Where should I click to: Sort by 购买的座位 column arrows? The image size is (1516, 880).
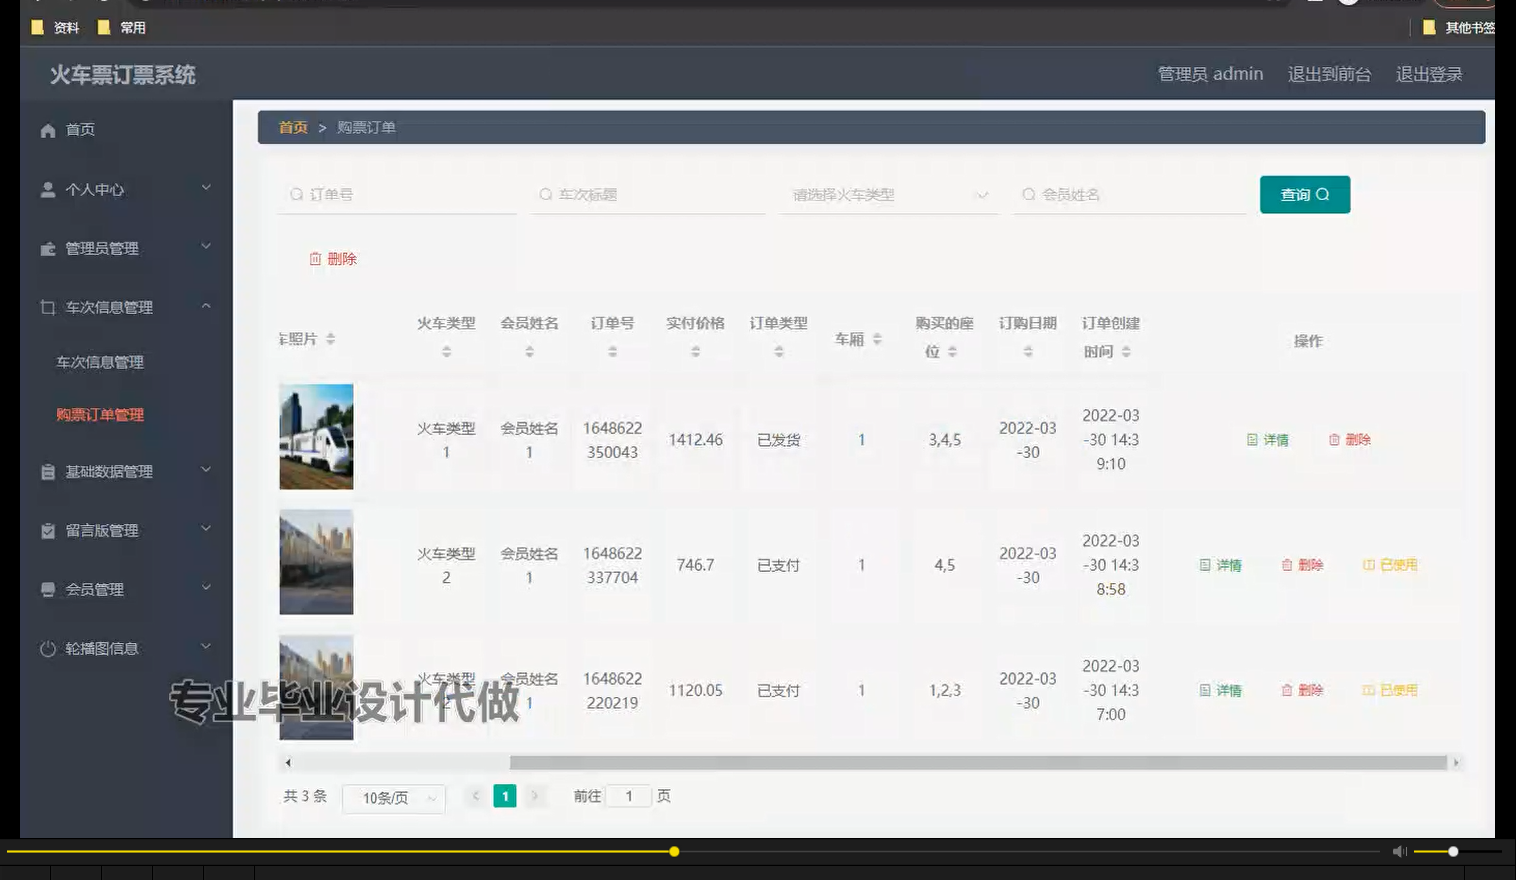click(952, 352)
